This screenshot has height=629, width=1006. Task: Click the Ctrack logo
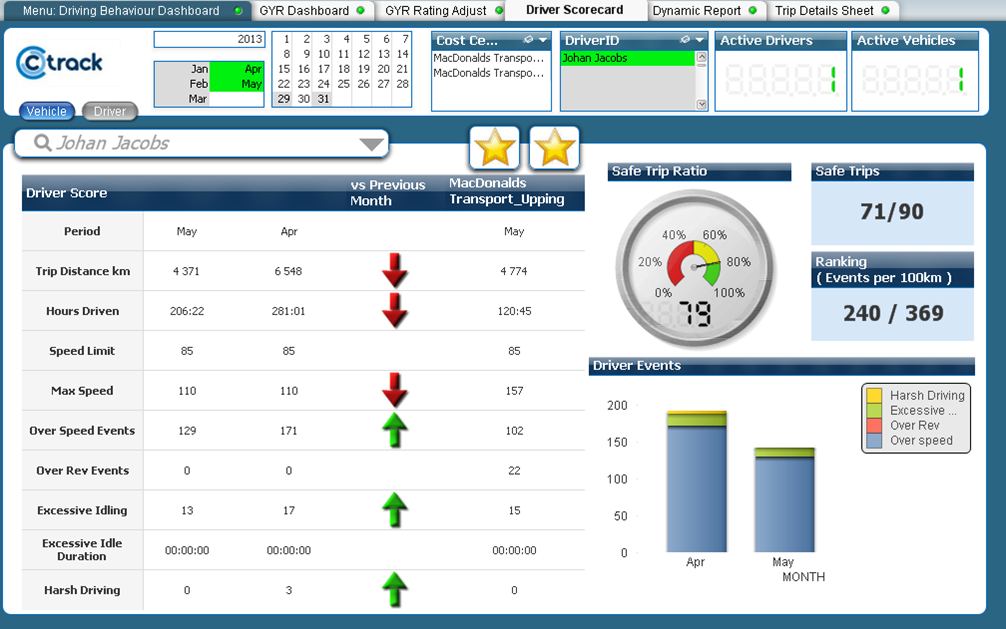[x=60, y=63]
